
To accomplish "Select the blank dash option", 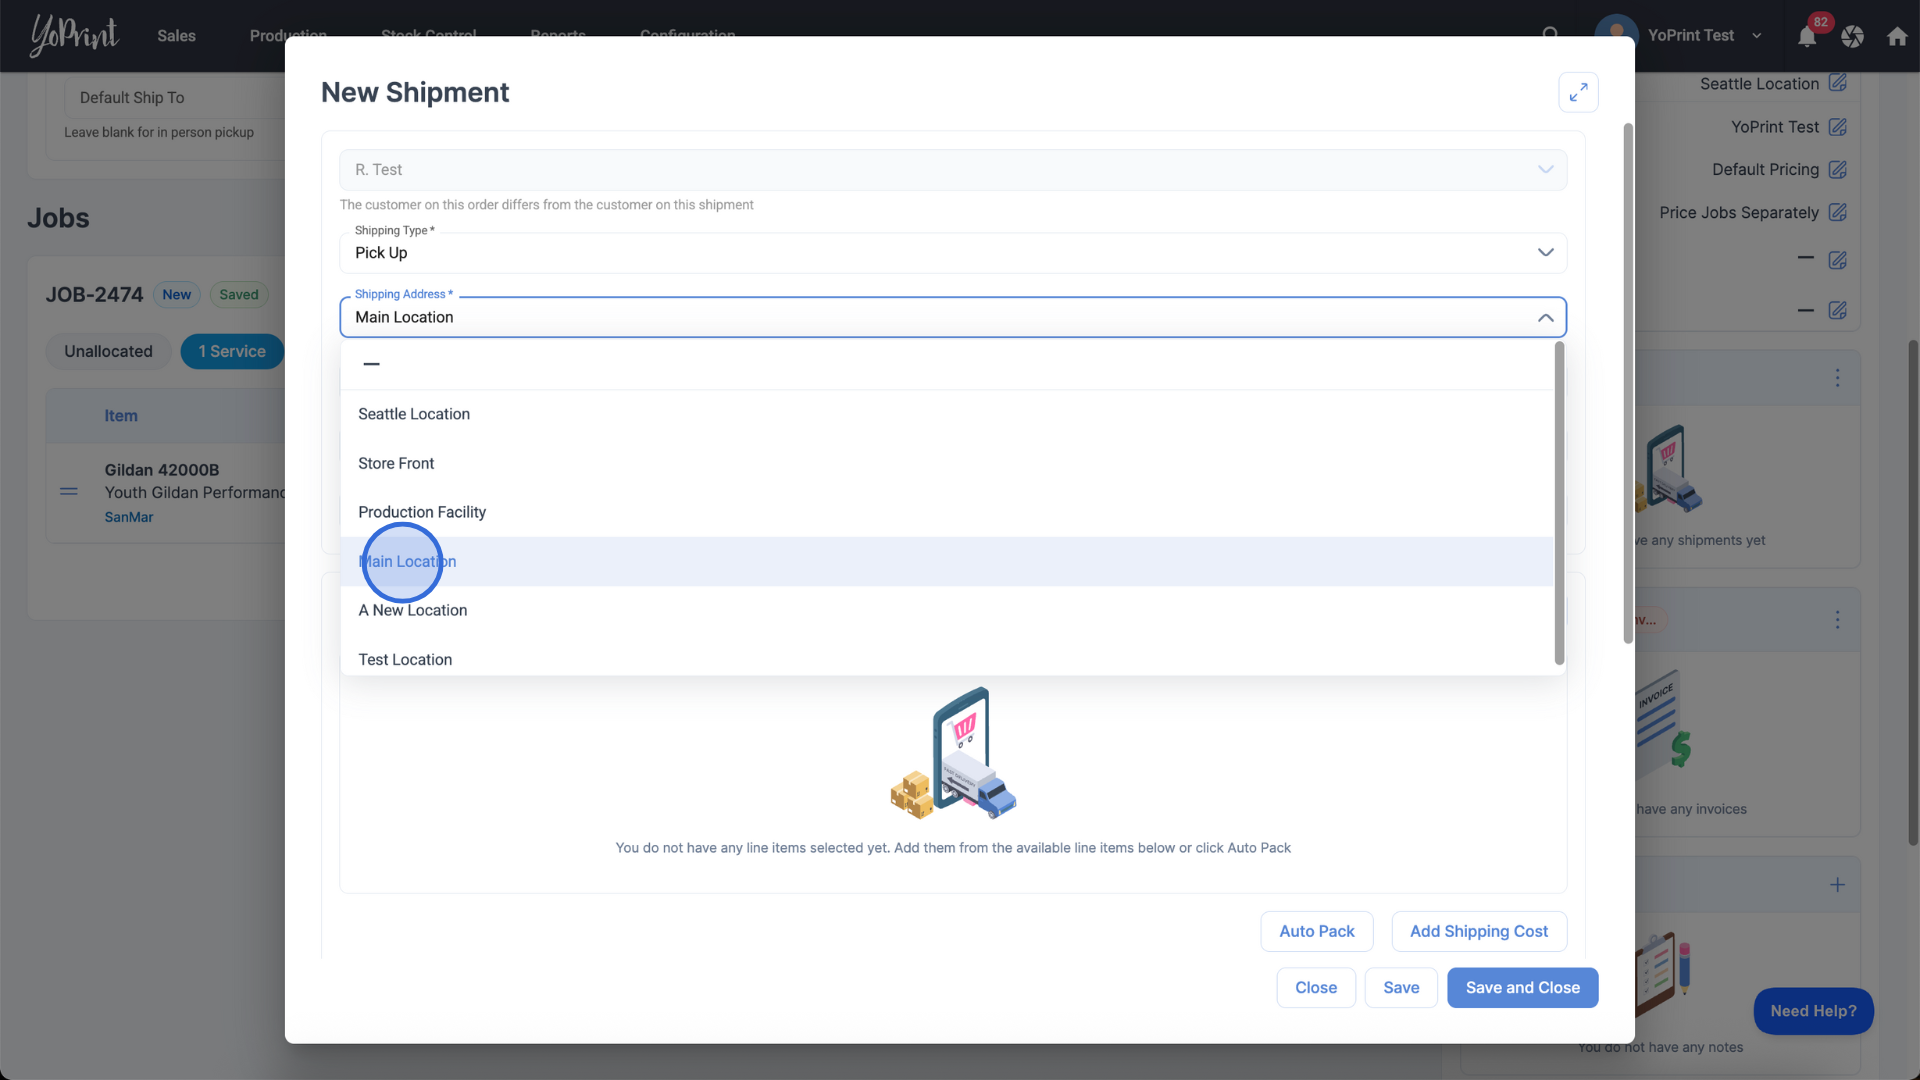I will tap(372, 364).
